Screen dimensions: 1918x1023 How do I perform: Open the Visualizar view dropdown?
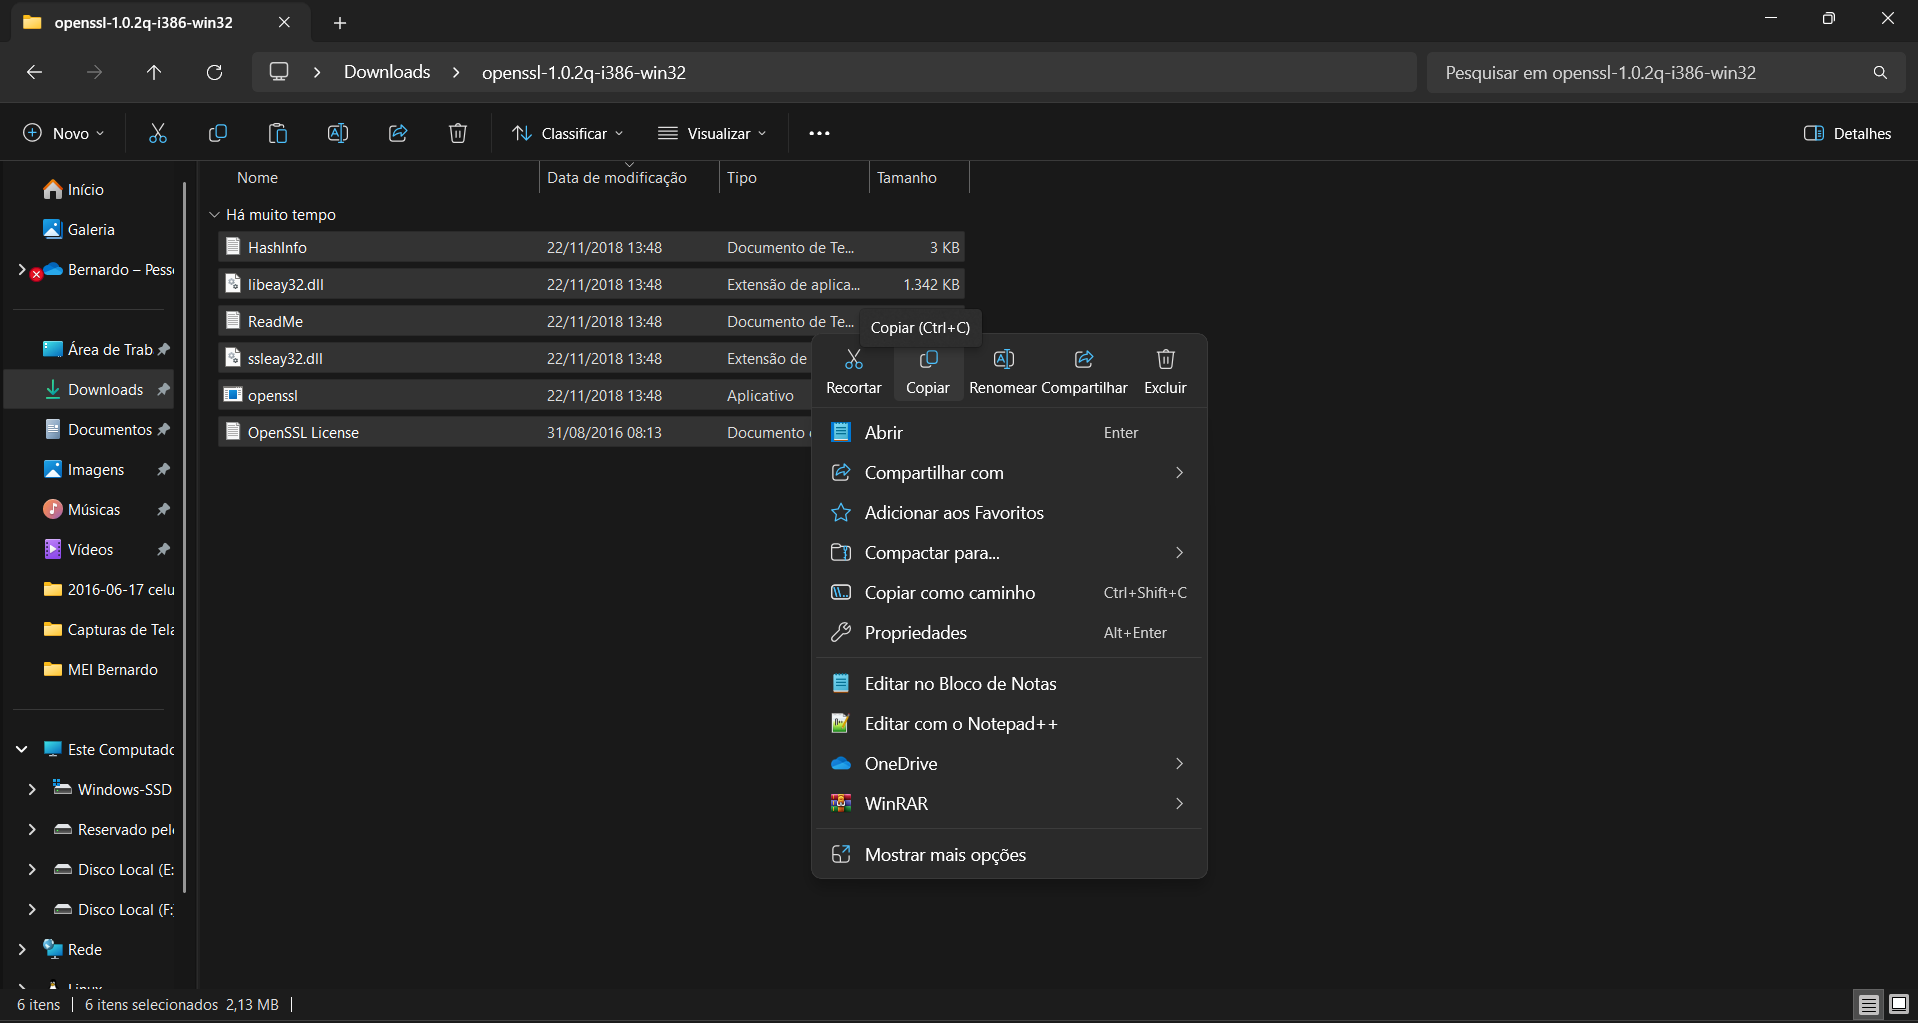click(712, 133)
